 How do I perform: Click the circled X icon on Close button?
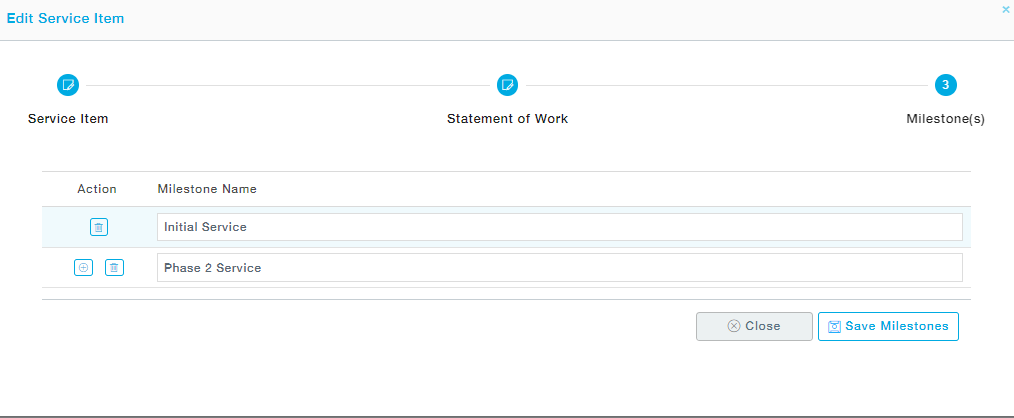734,326
